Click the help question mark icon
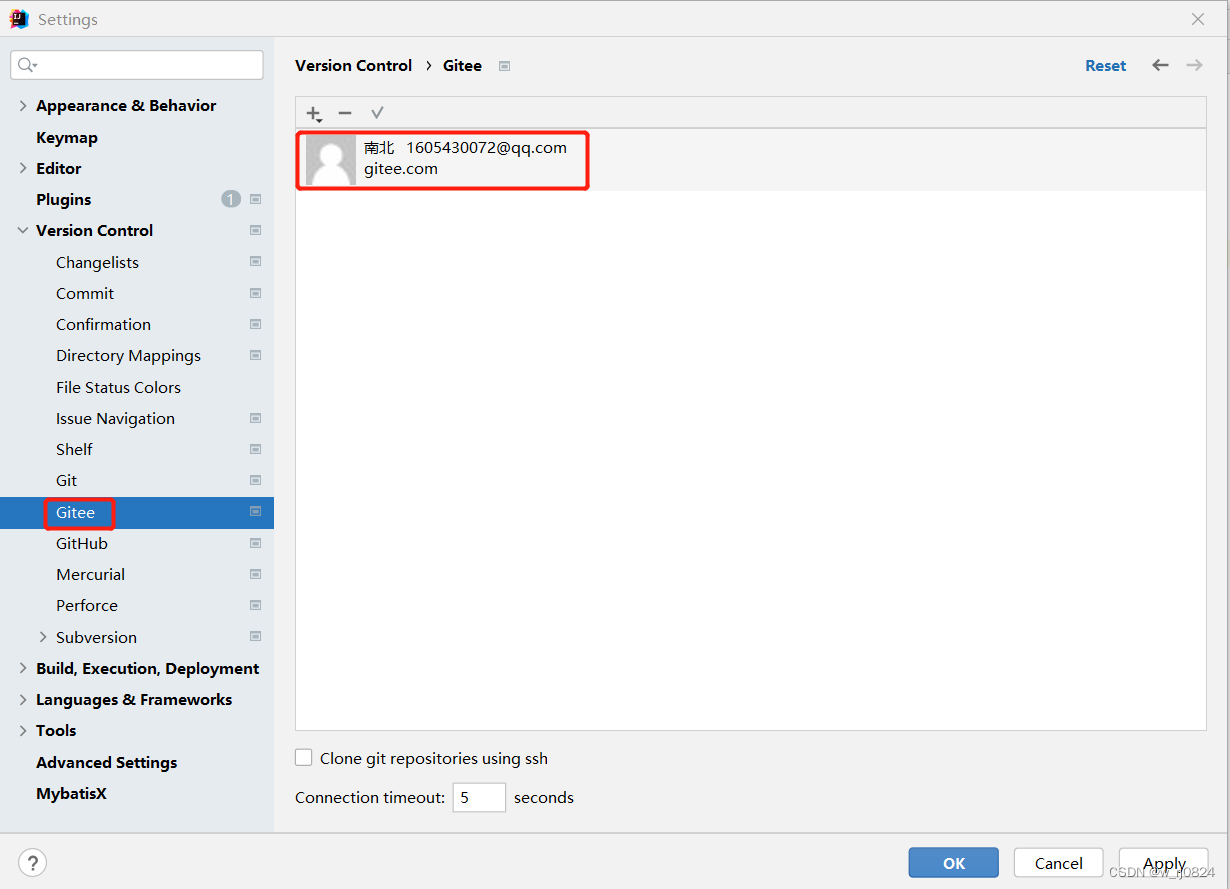This screenshot has width=1230, height=889. click(32, 862)
